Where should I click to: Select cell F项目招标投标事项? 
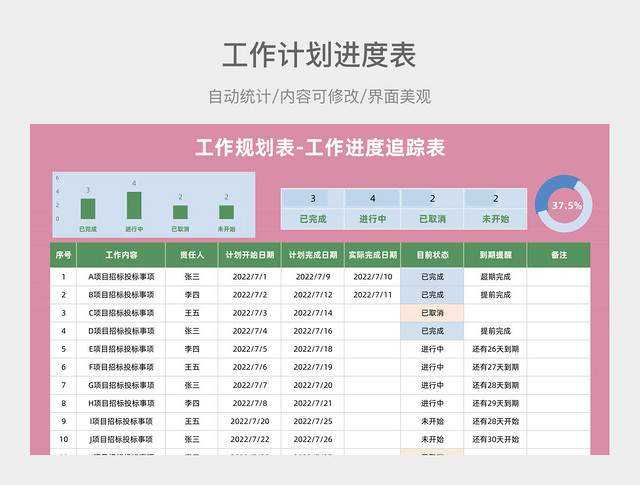coord(121,367)
